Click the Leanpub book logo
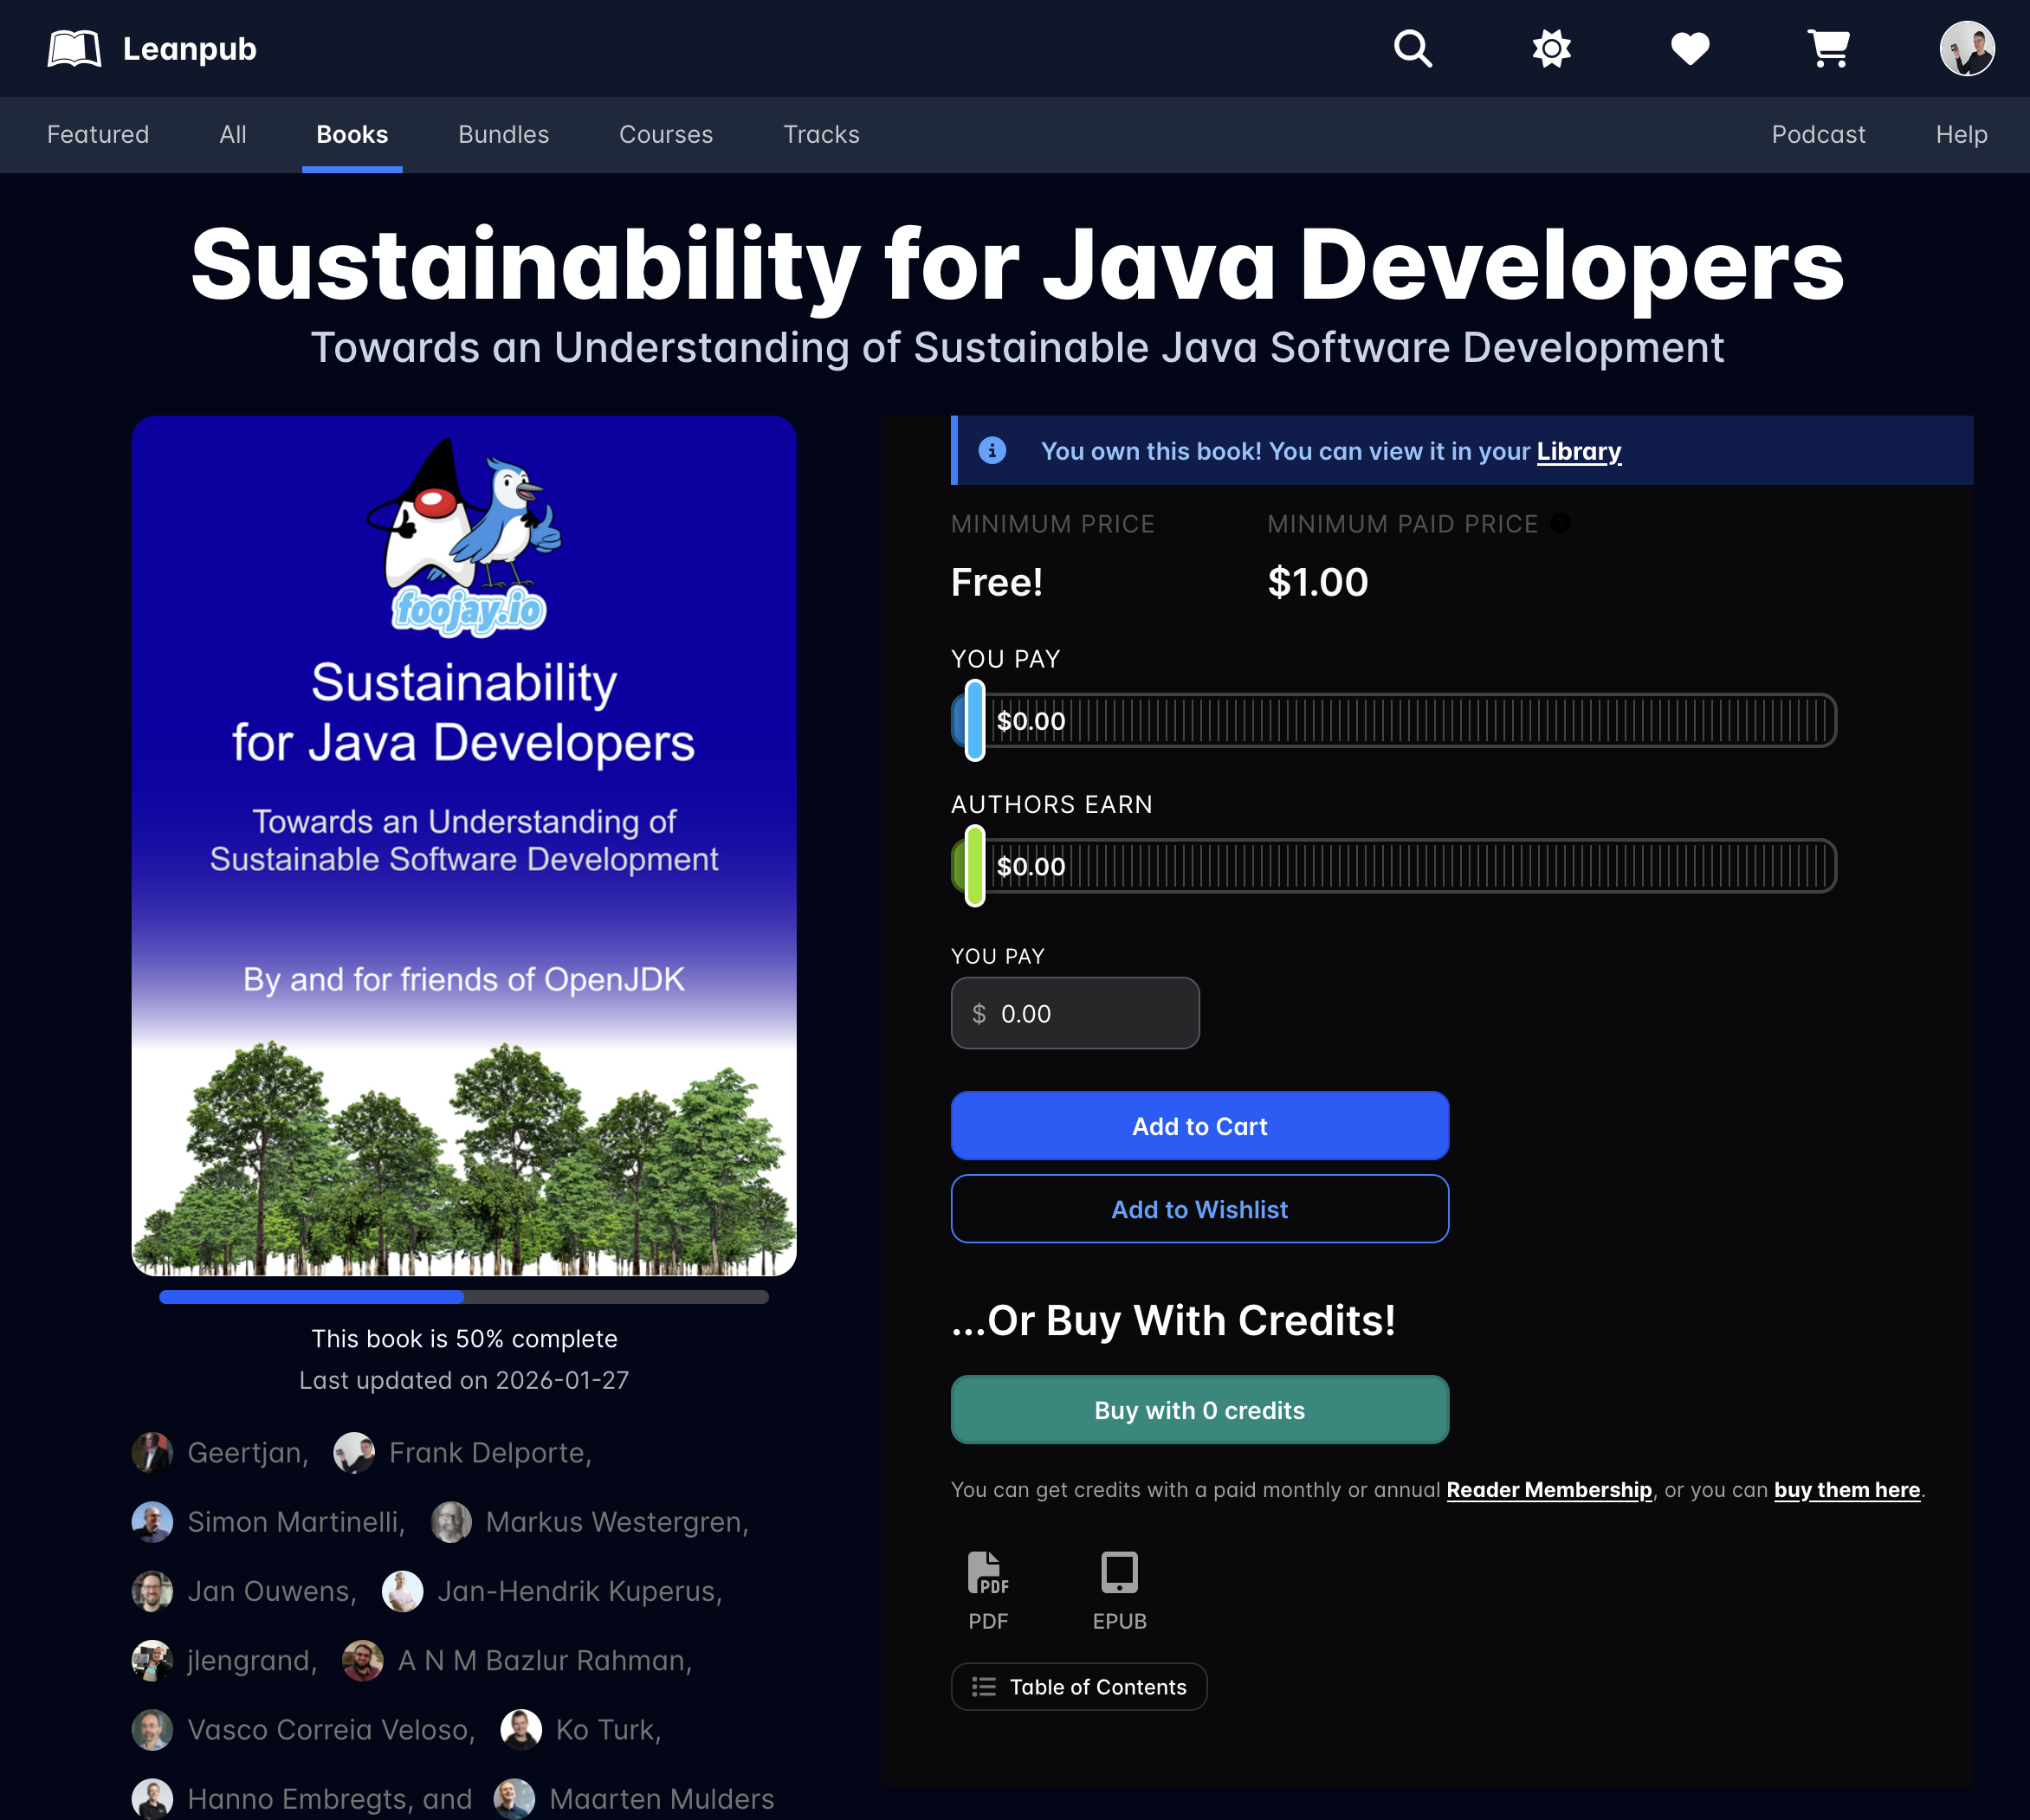The width and height of the screenshot is (2030, 1820). pos(75,48)
